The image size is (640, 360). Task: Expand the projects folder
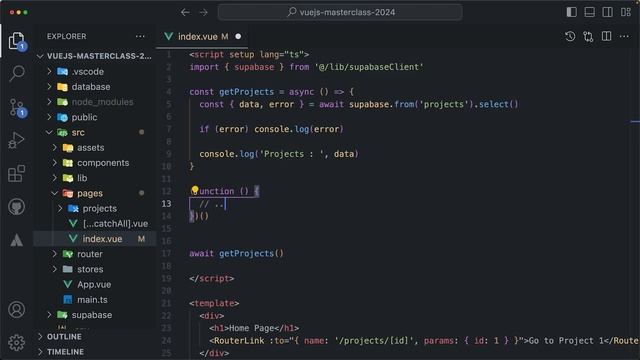click(x=95, y=208)
